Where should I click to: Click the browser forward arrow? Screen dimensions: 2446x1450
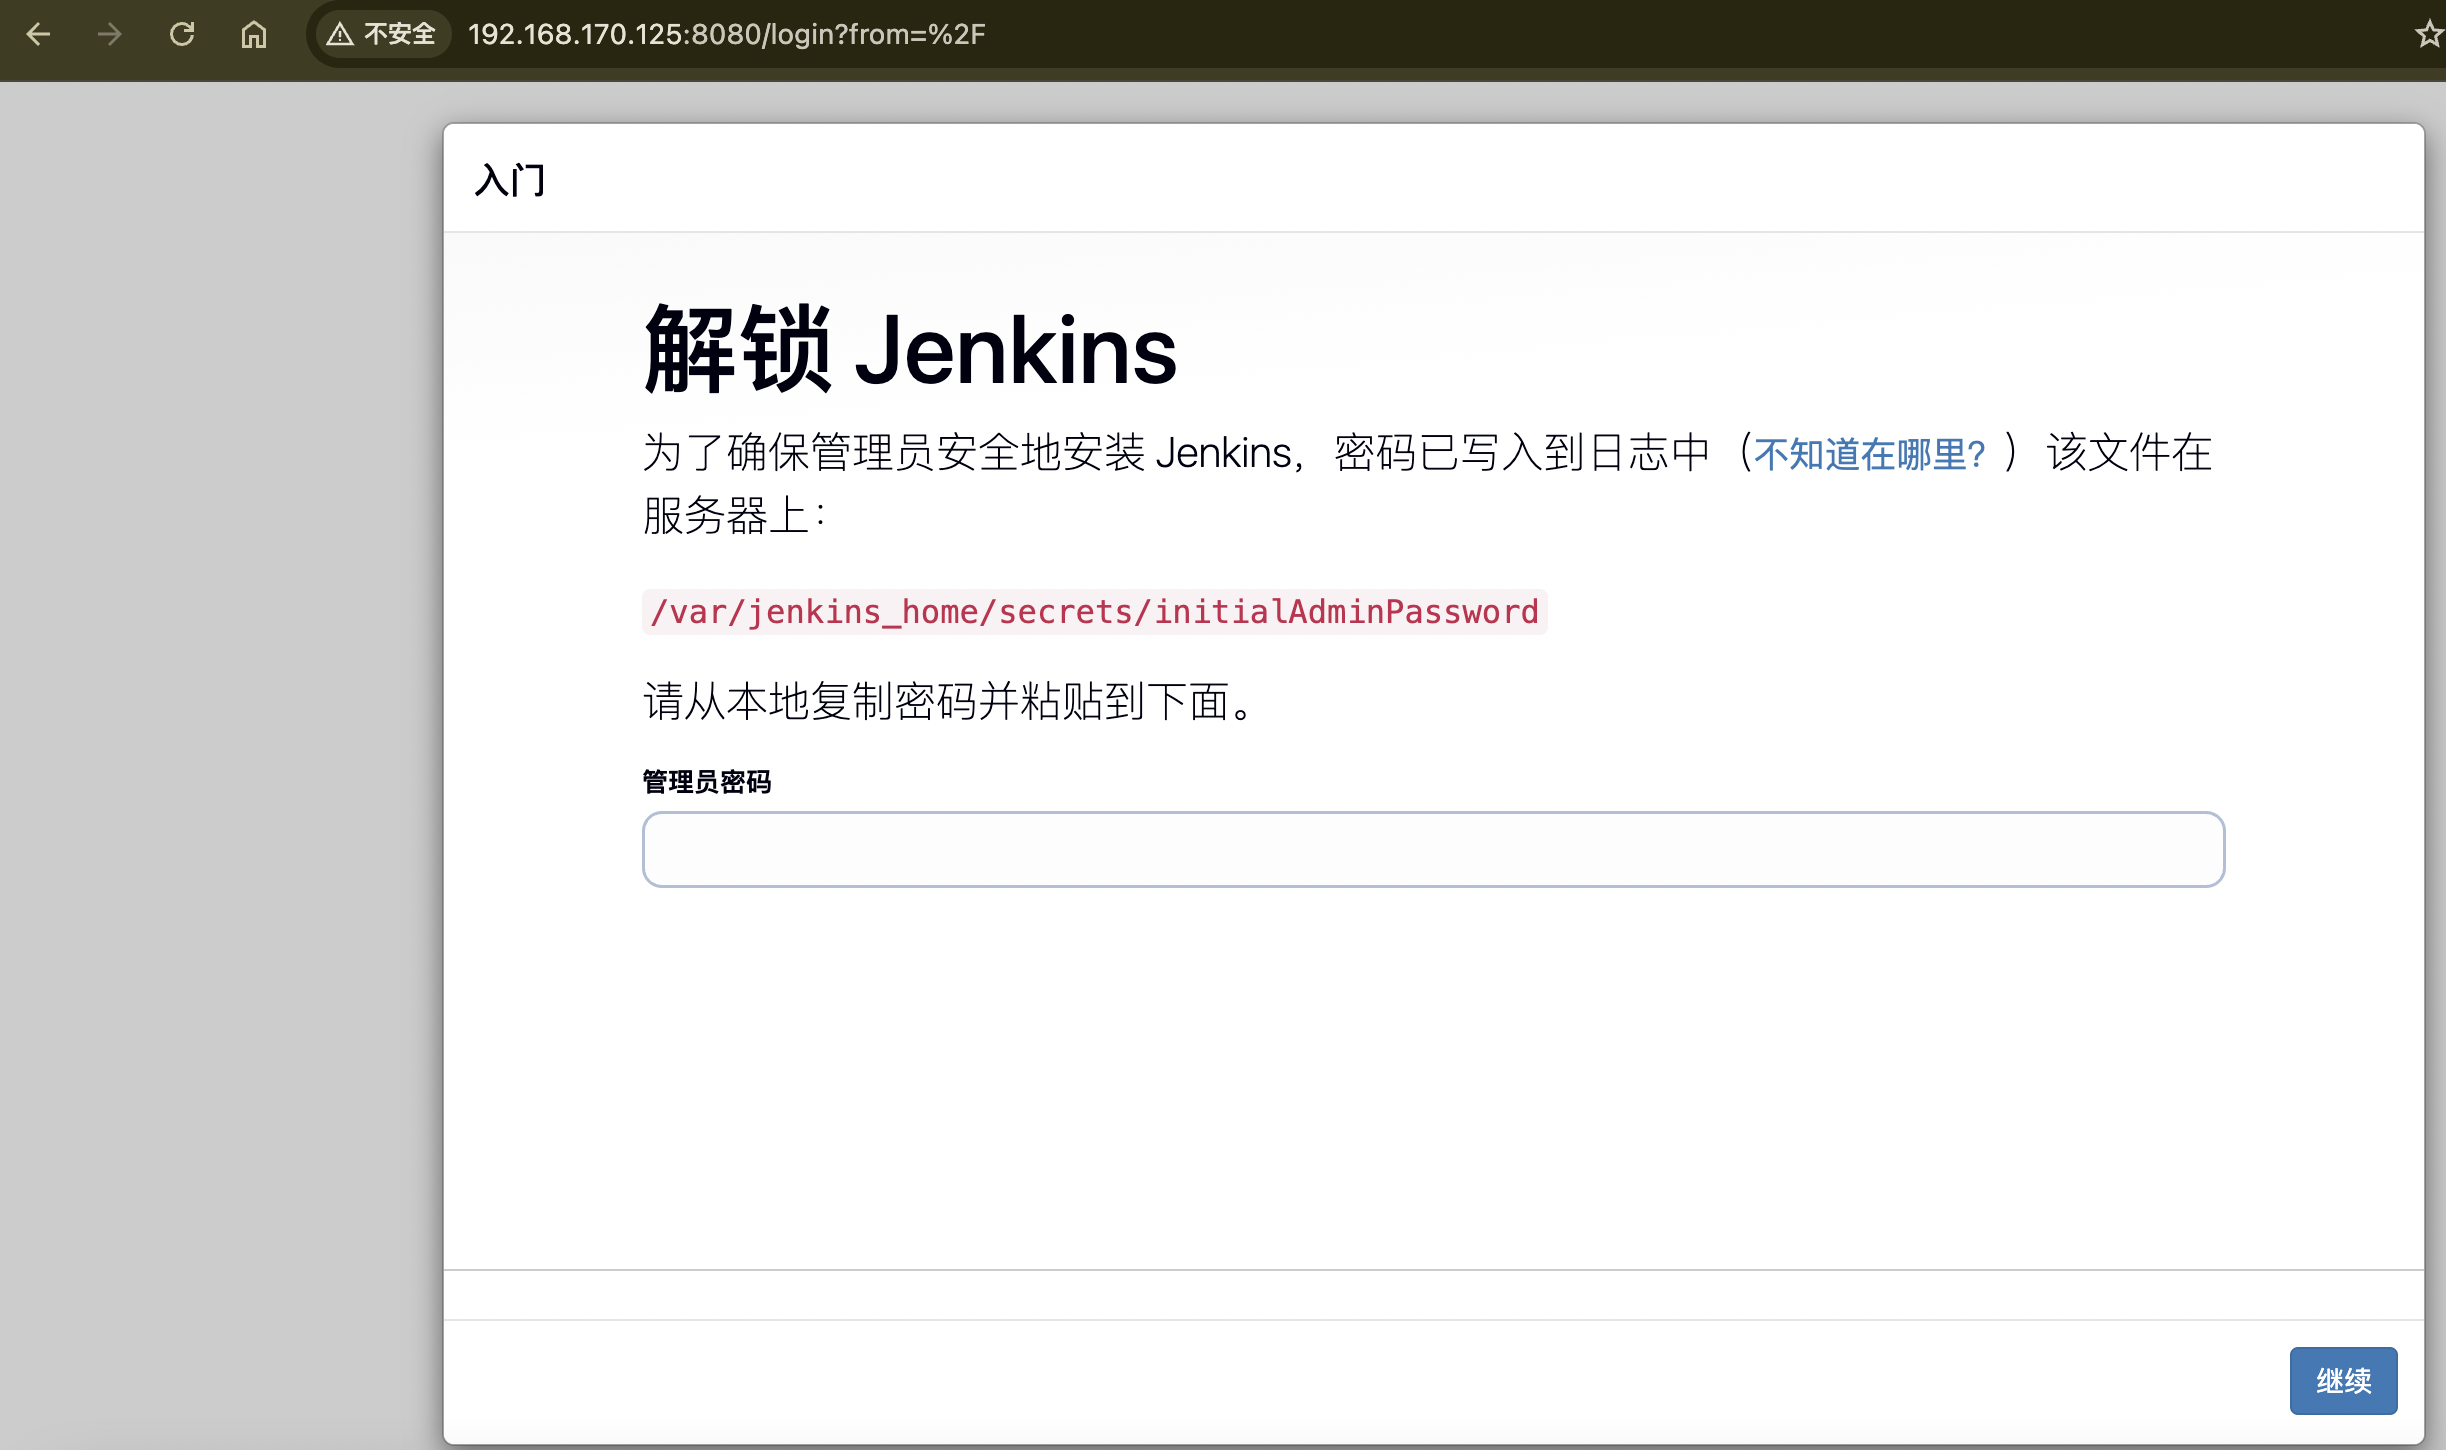(x=110, y=35)
